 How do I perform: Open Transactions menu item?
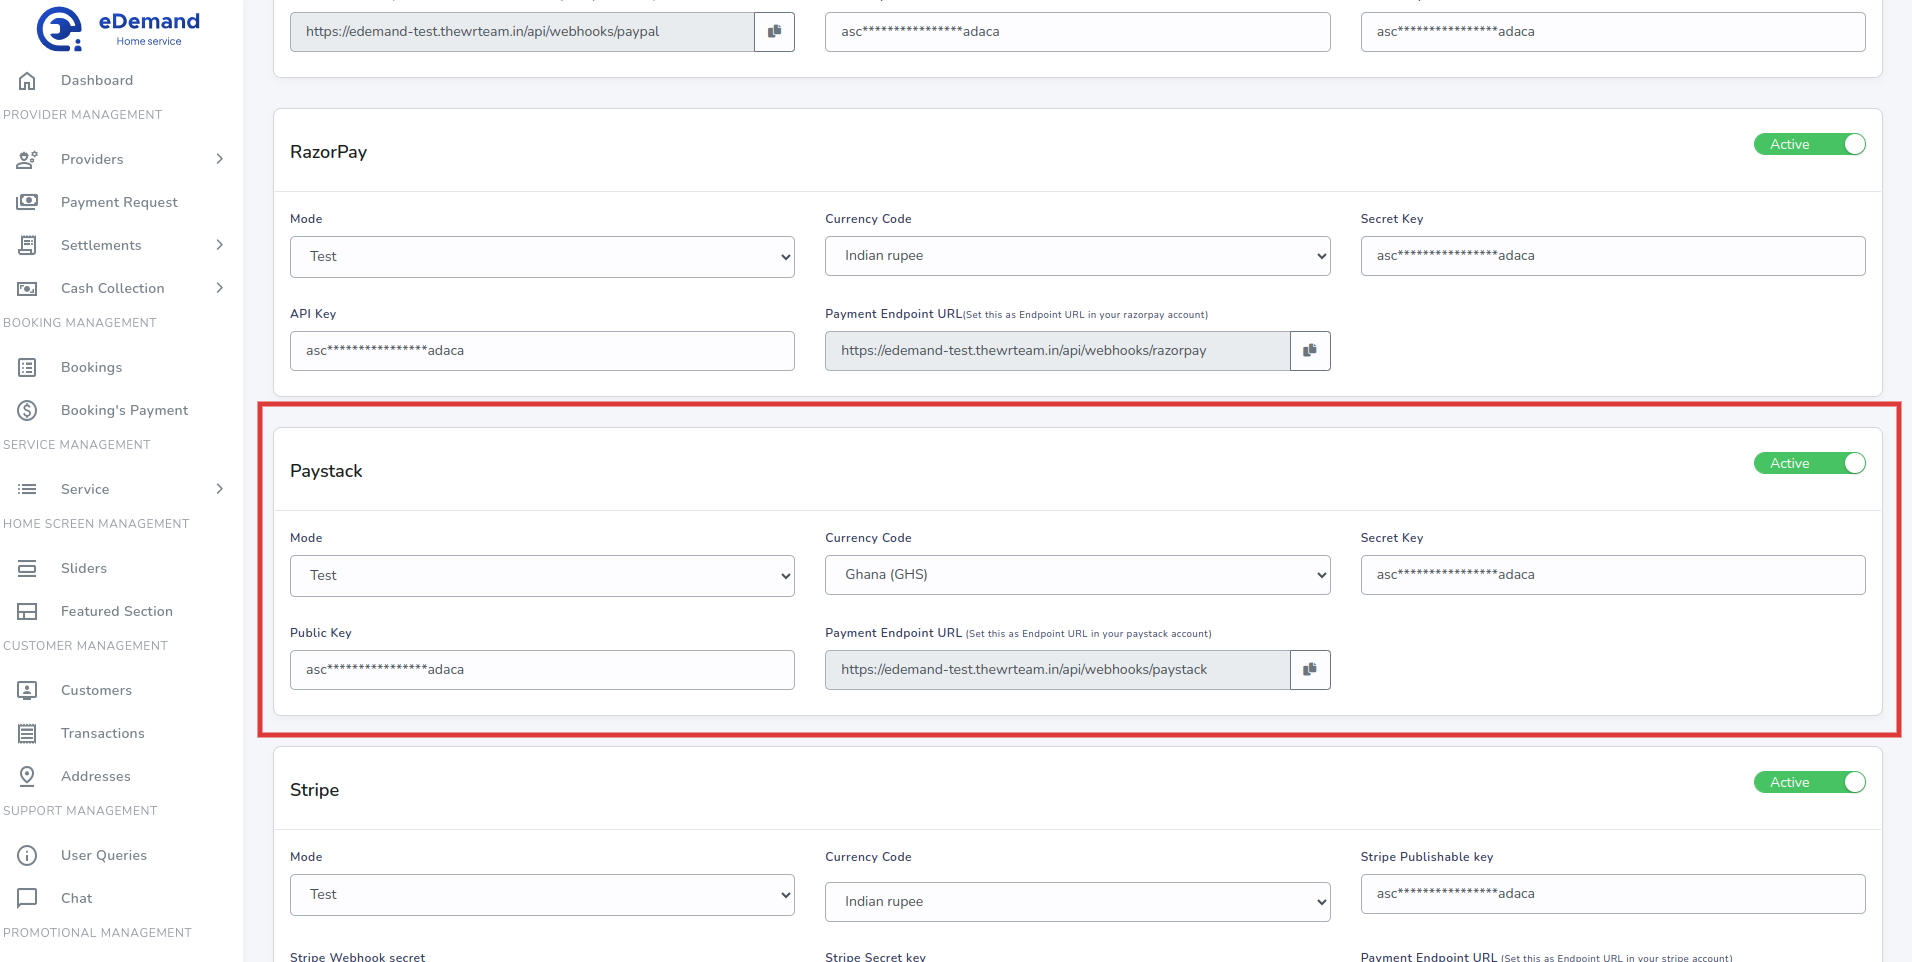point(103,733)
